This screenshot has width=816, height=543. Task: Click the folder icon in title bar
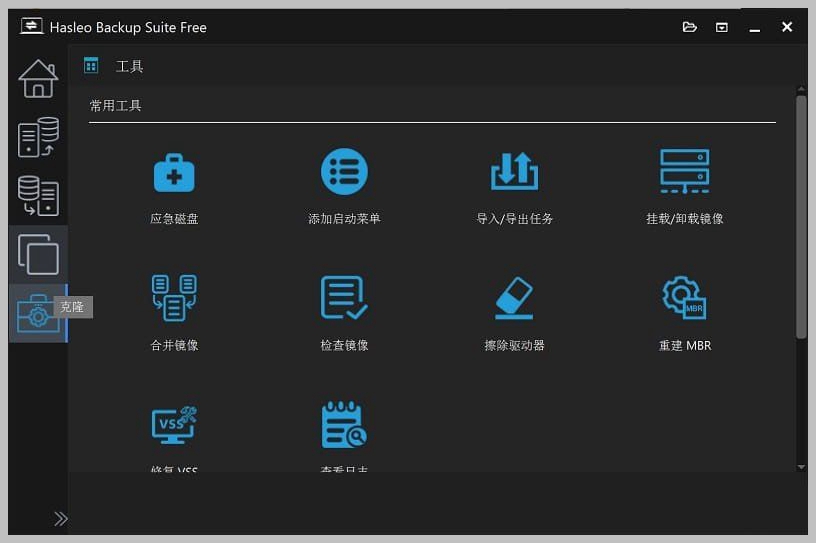click(x=689, y=27)
